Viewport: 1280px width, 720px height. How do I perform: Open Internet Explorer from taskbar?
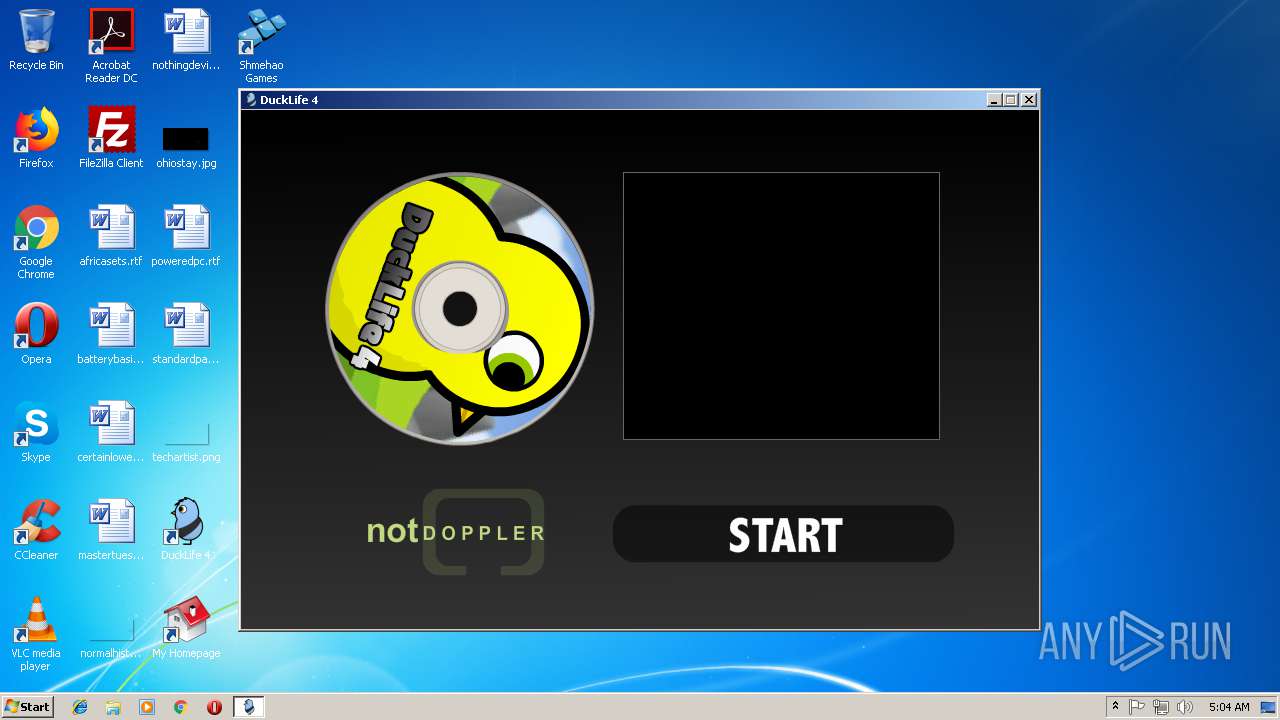(x=80, y=707)
